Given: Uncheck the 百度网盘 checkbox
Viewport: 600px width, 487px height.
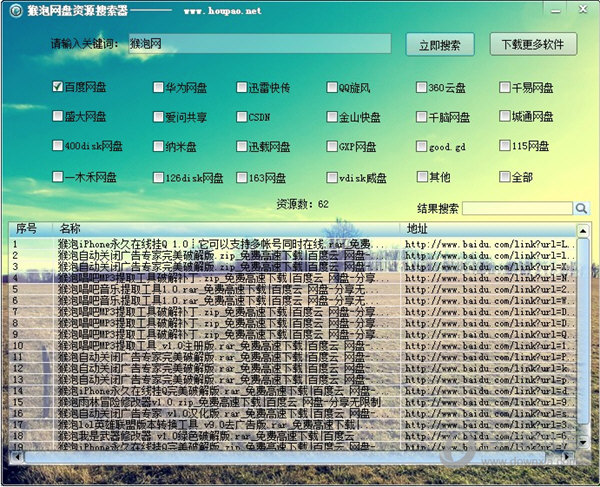Looking at the screenshot, I should [57, 86].
